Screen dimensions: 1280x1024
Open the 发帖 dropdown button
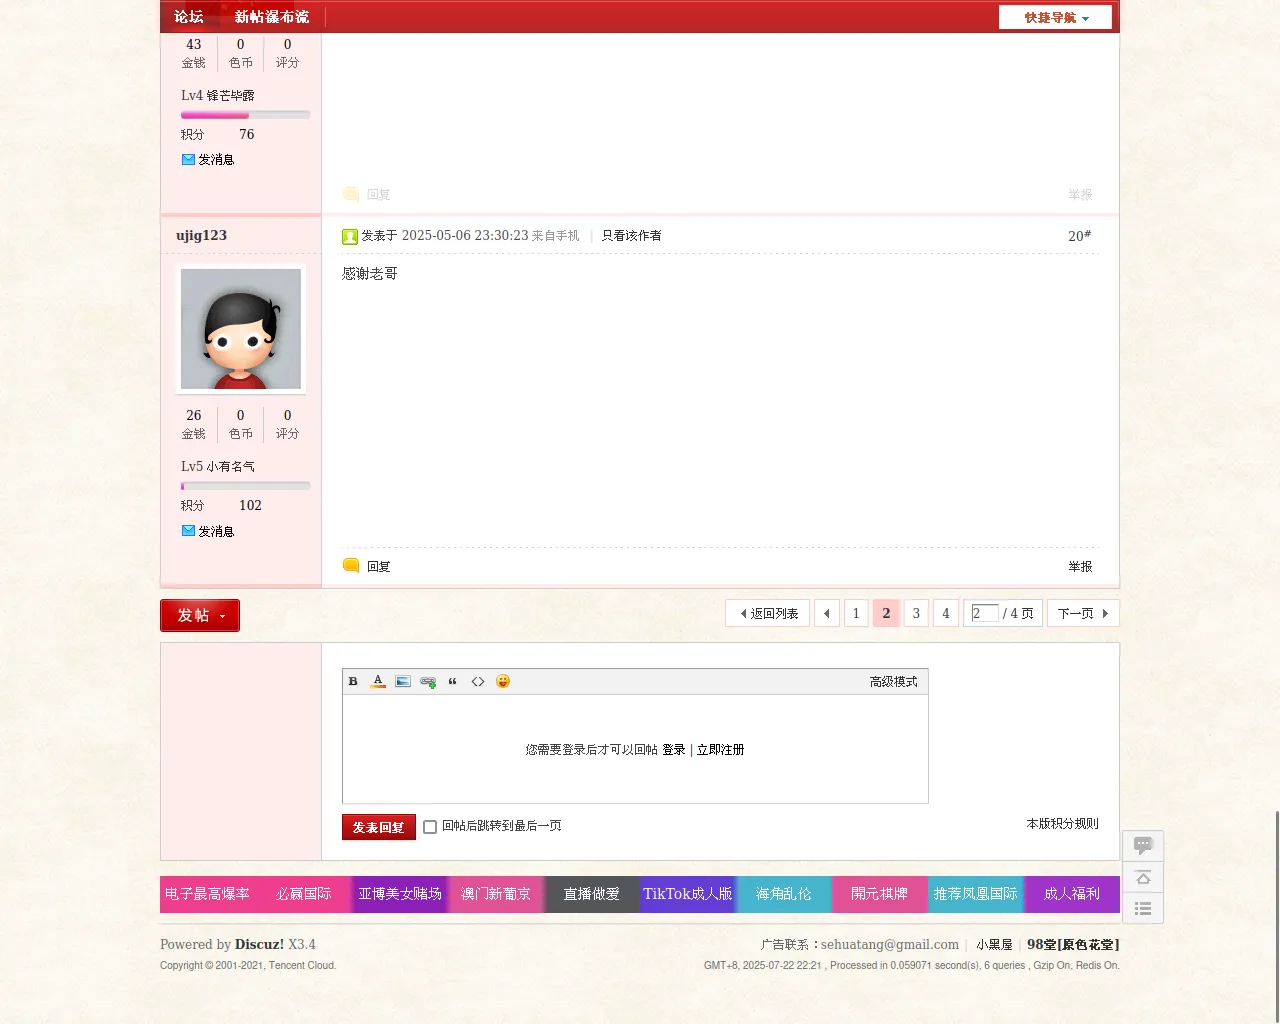click(x=200, y=615)
